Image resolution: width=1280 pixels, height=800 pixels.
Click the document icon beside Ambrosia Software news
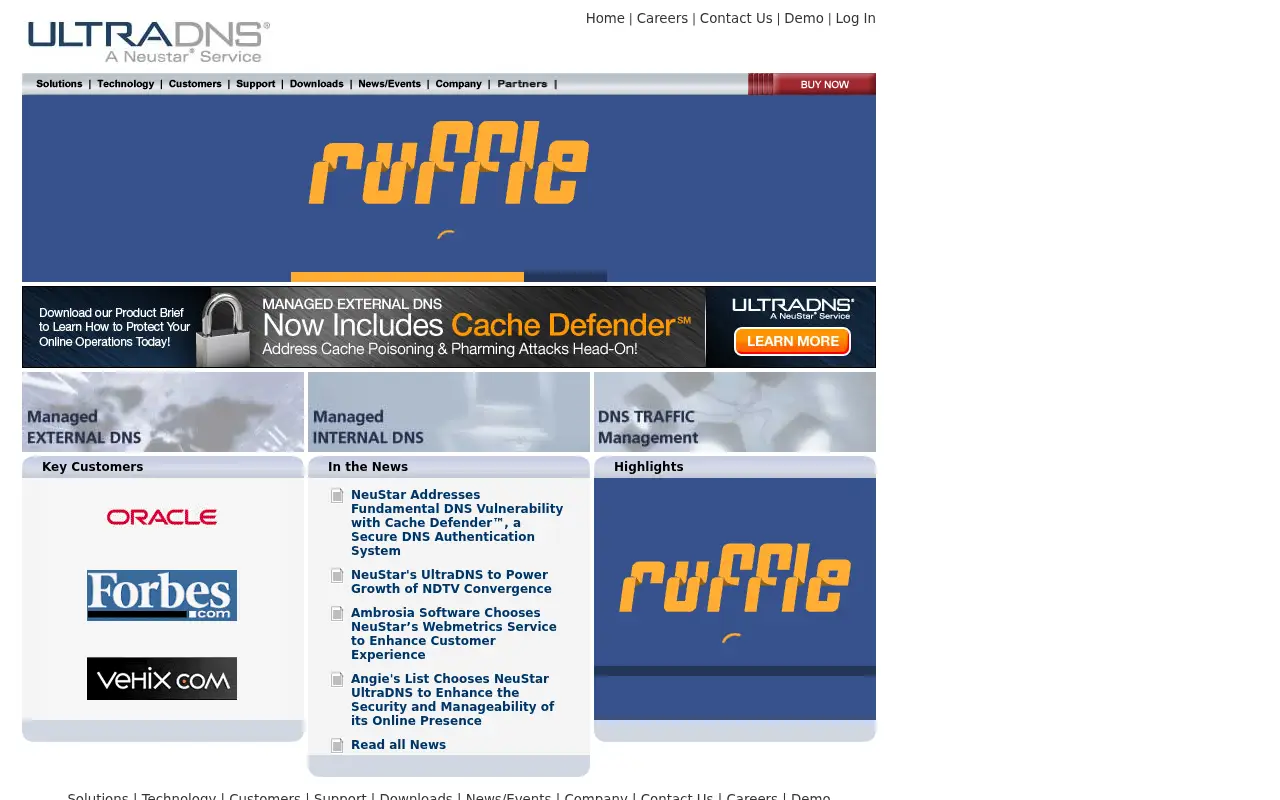click(337, 614)
